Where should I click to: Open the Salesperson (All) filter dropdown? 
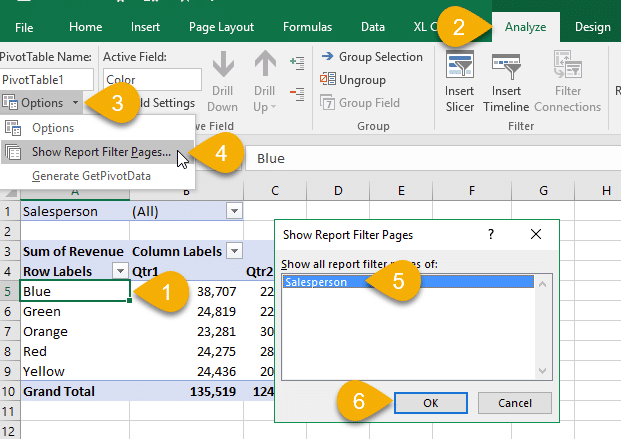[x=234, y=211]
